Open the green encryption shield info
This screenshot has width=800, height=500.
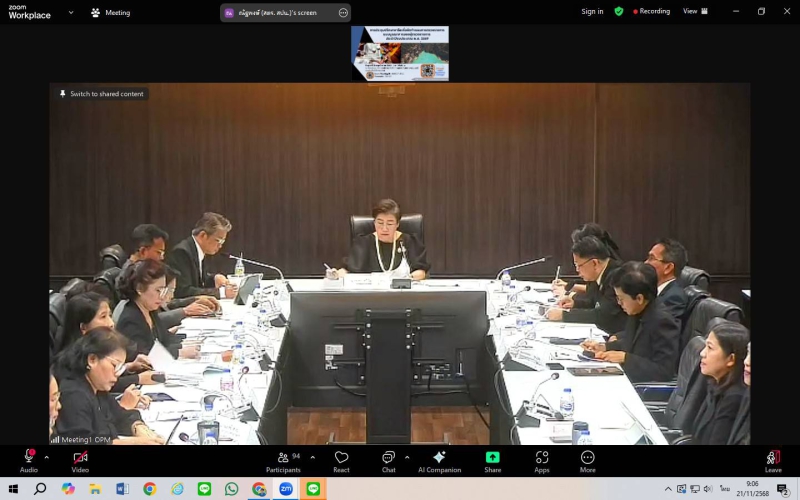tap(619, 12)
